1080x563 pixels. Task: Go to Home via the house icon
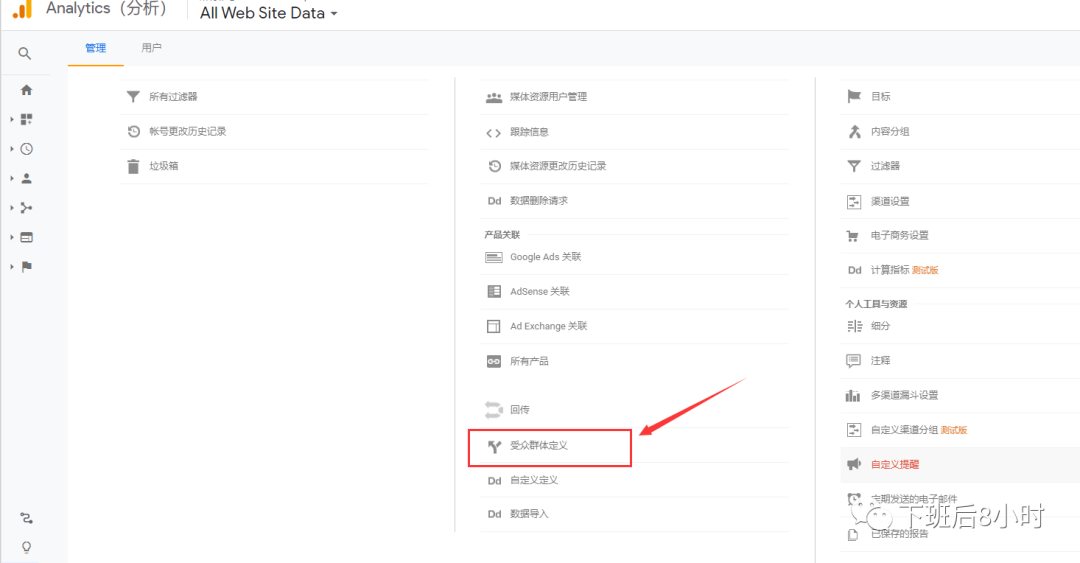point(26,90)
